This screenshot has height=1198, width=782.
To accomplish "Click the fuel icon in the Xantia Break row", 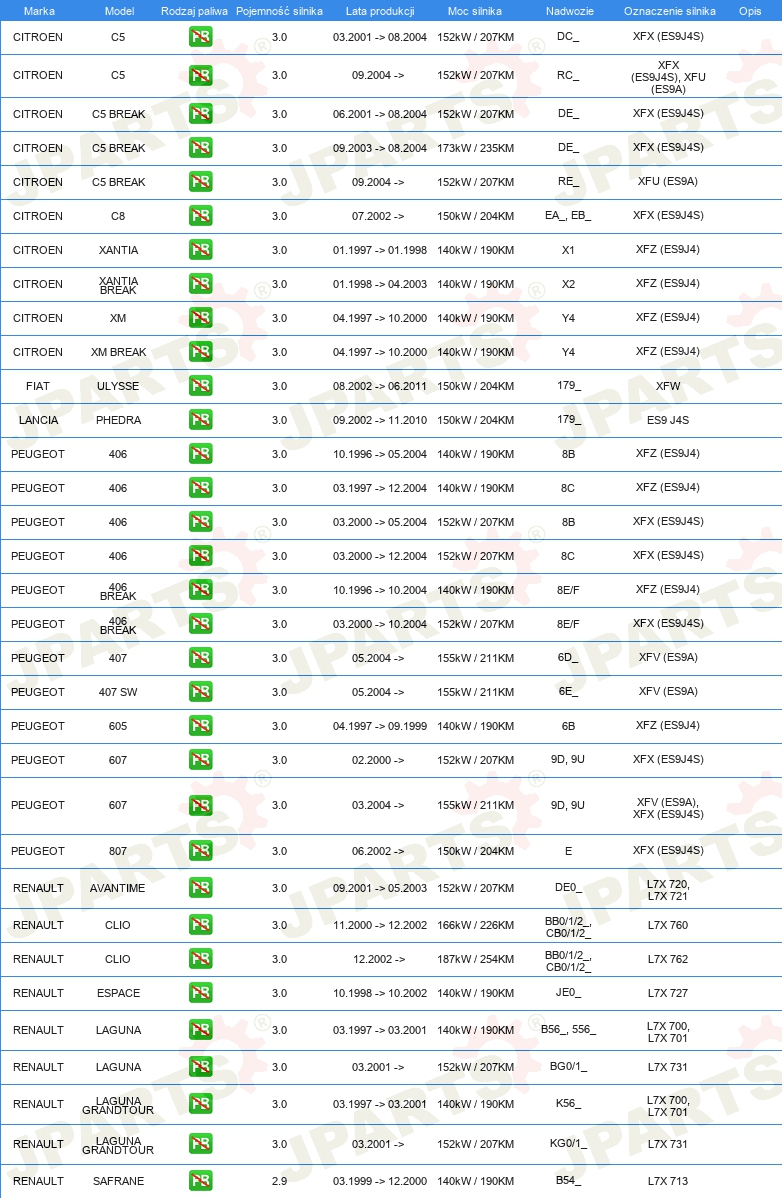I will 201,283.
